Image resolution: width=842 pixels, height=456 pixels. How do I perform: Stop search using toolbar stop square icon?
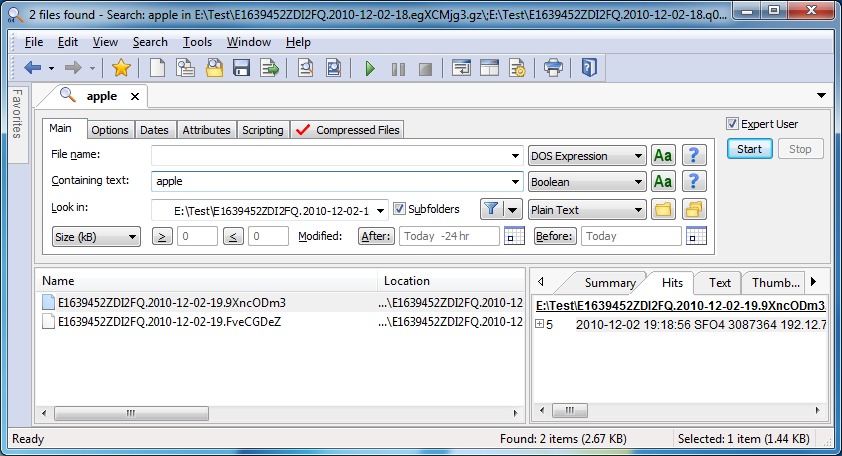click(425, 69)
